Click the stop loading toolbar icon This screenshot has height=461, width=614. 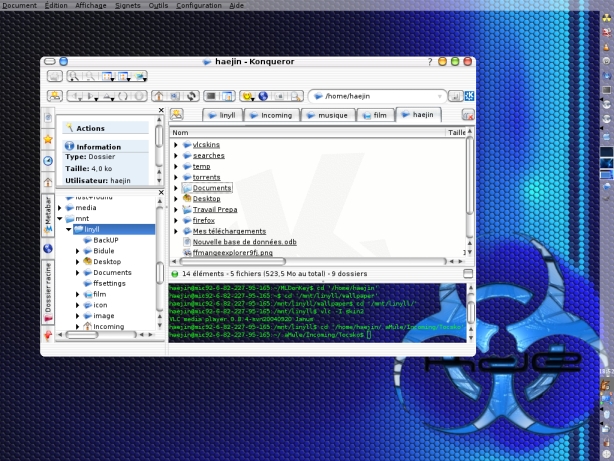139,96
